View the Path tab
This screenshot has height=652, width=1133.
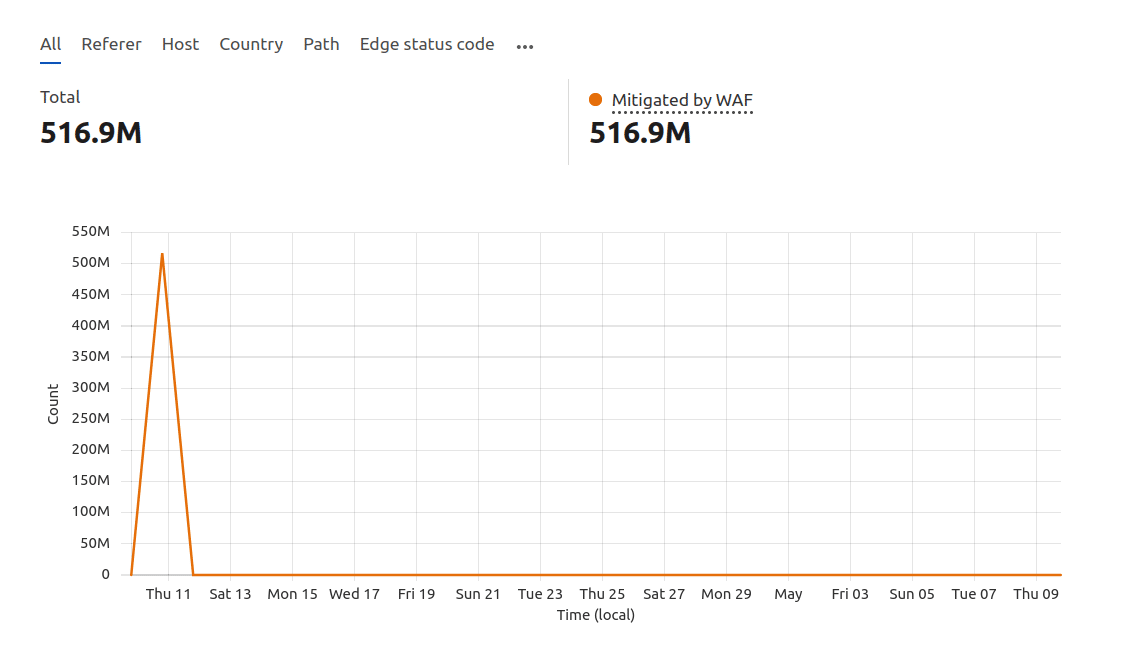(321, 44)
